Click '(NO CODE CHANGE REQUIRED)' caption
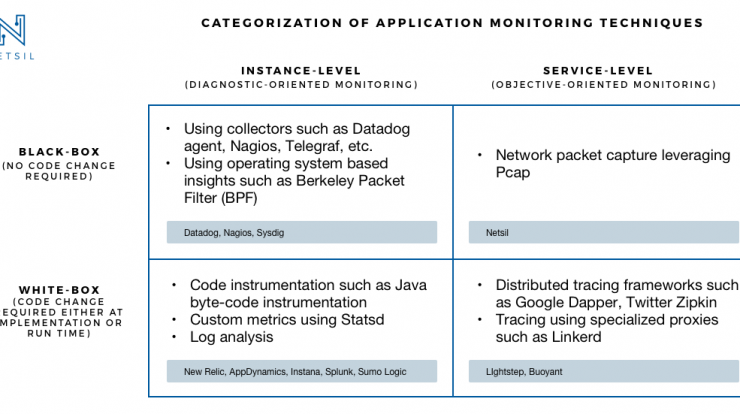 (59, 171)
